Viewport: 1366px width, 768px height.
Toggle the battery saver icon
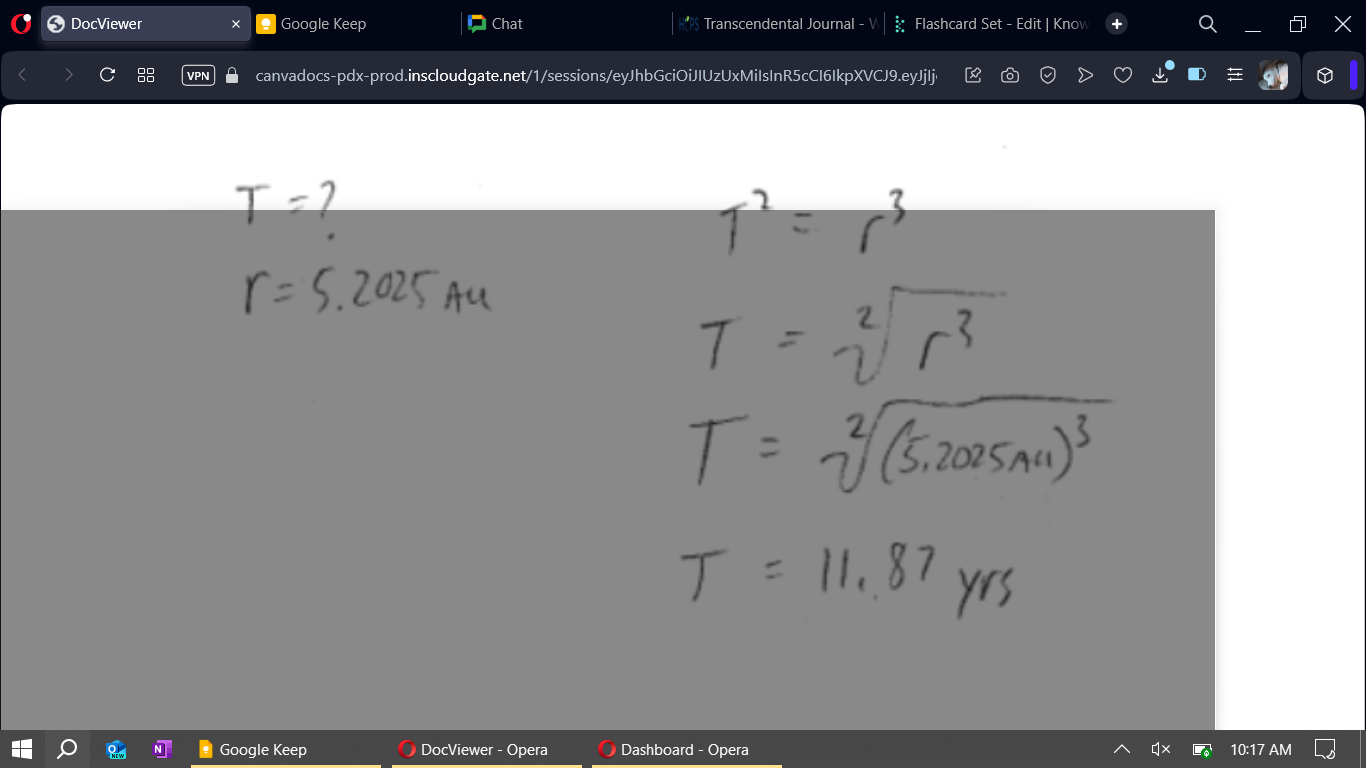pos(1197,75)
